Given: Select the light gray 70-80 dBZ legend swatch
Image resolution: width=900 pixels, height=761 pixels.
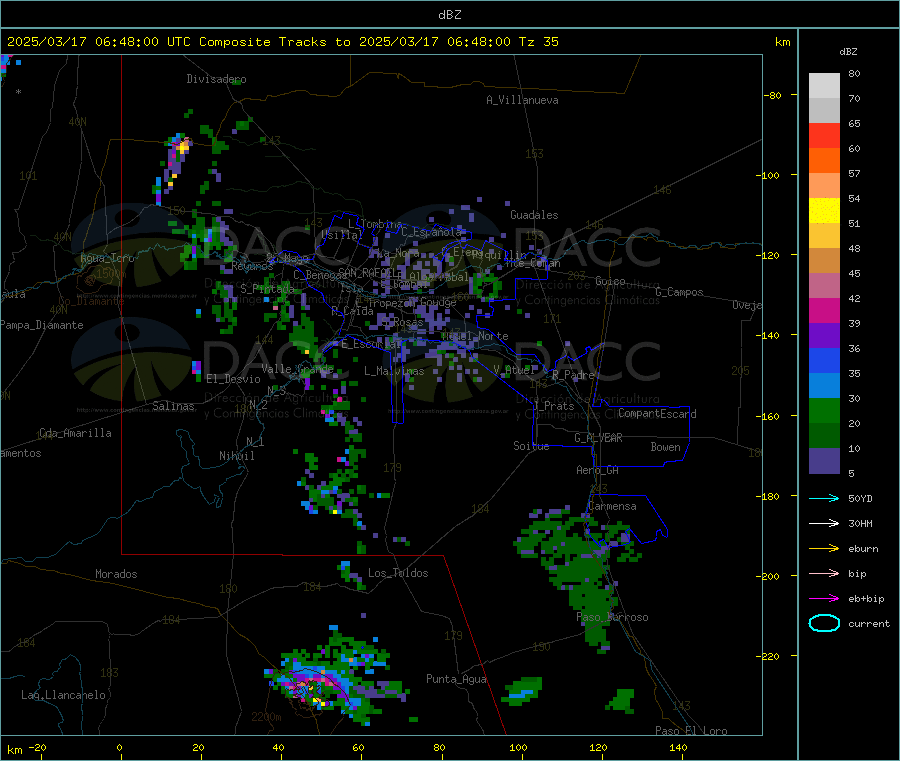Looking at the screenshot, I should 824,86.
